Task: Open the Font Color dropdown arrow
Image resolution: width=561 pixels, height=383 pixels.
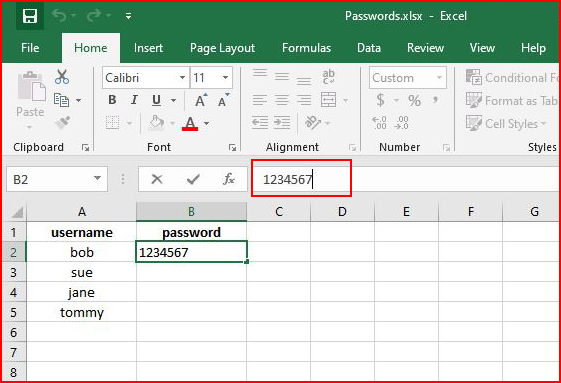Action: [206, 123]
